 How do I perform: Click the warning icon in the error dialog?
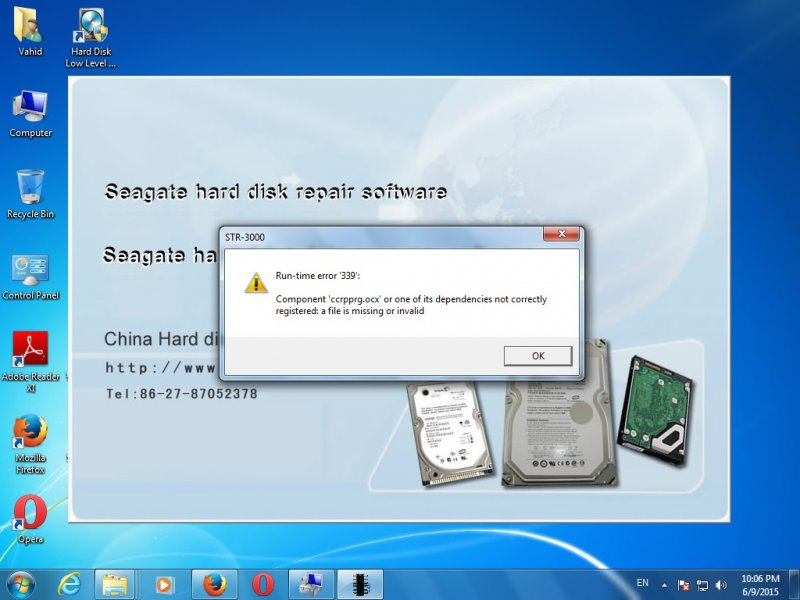pos(256,283)
